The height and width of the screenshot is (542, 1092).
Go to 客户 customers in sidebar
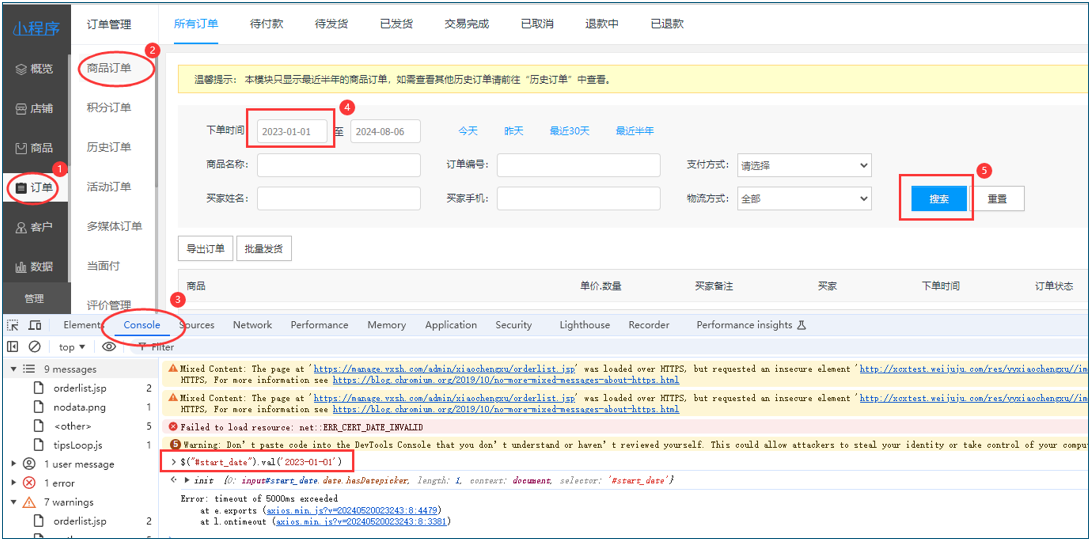[x=34, y=227]
